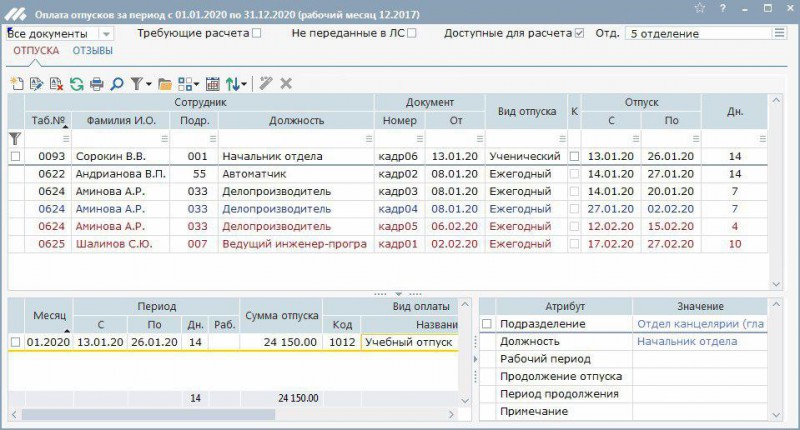Open list button beside 5 отделение field
The height and width of the screenshot is (430, 800).
pos(779,33)
